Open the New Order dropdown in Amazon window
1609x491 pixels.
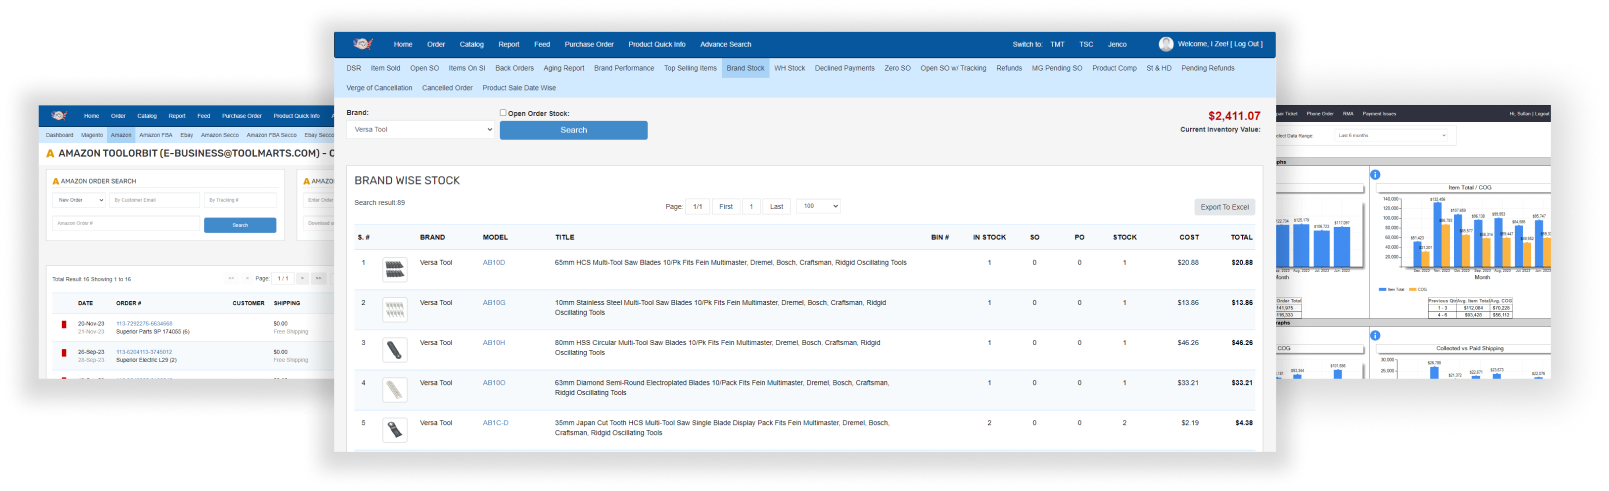pyautogui.click(x=79, y=200)
